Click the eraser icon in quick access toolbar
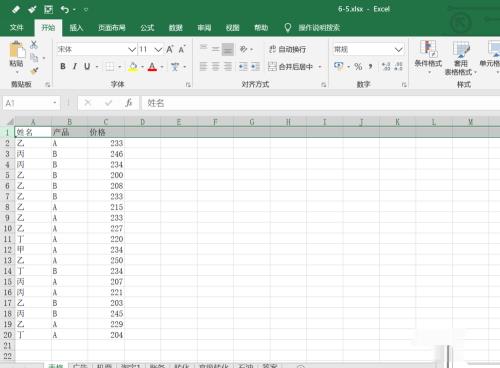This screenshot has width=500, height=368. click(16, 9)
